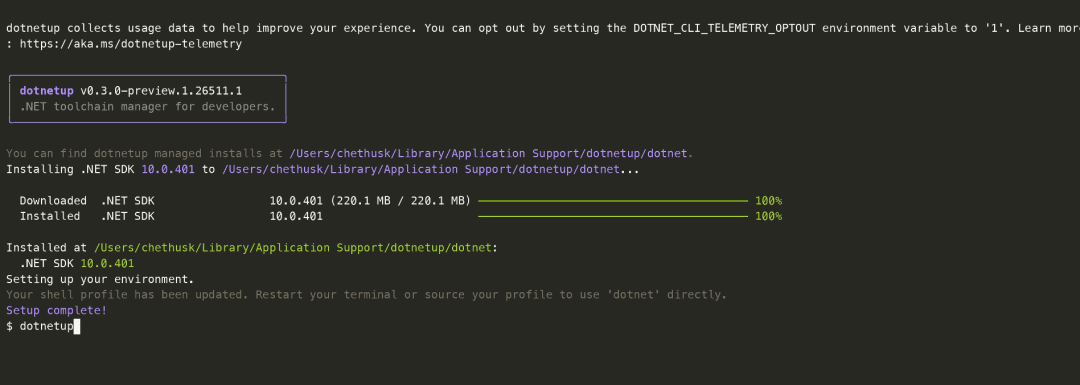The width and height of the screenshot is (1080, 385).
Task: Click 'Your shell profile has been updated' line
Action: point(366,295)
